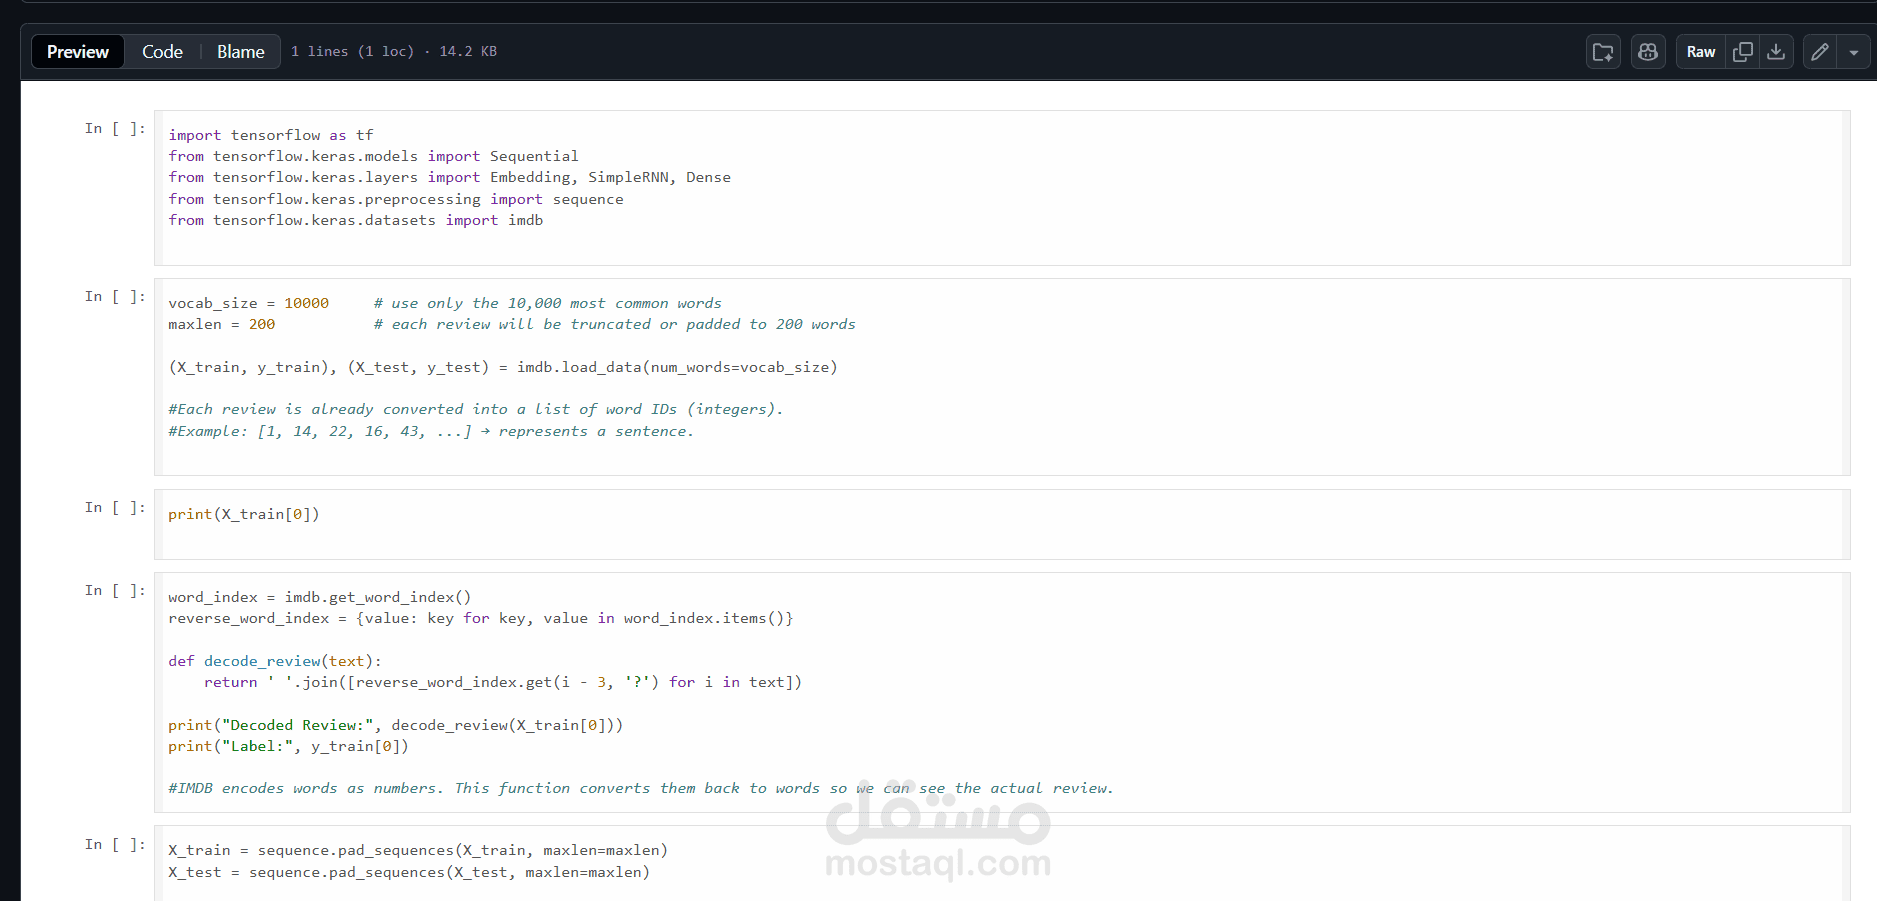Copy raw file contents icon
This screenshot has height=901, width=1877.
tap(1743, 52)
